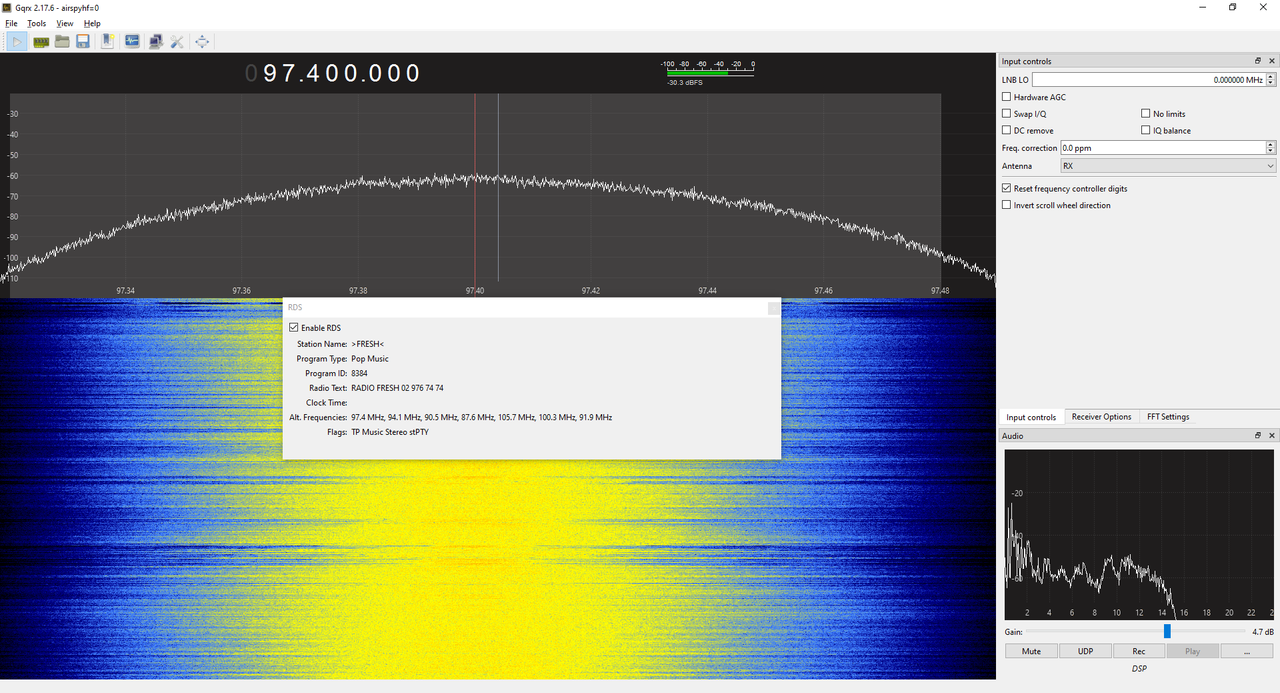The image size is (1280, 693).
Task: Open the I/O device configuration icon
Action: click(x=41, y=41)
